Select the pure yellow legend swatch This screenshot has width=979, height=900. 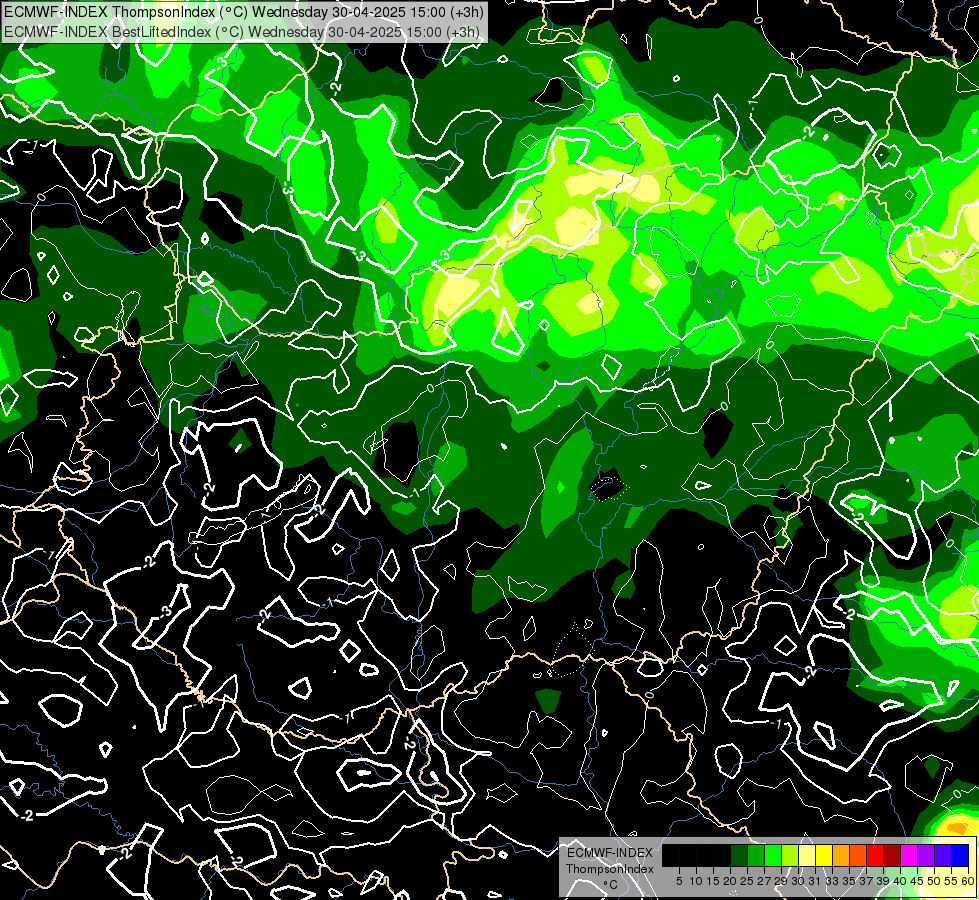(x=824, y=855)
